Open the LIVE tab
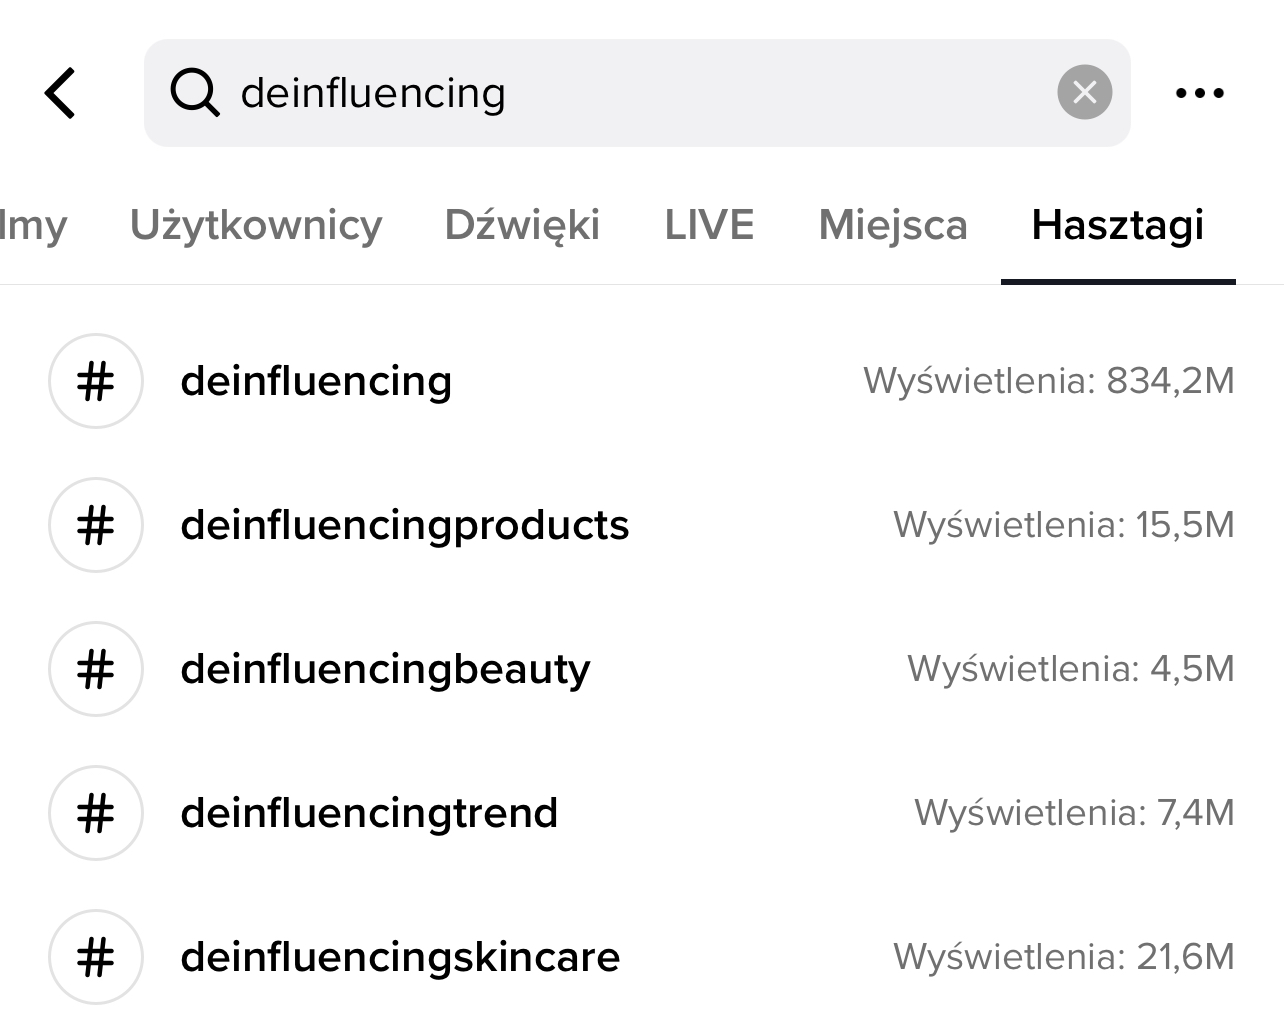The height and width of the screenshot is (1036, 1284). tap(709, 225)
